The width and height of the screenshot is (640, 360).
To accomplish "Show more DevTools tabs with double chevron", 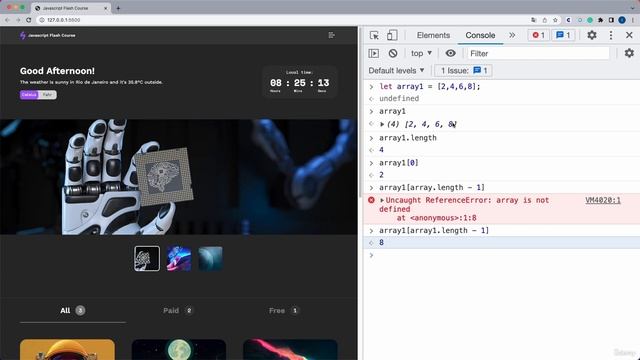I will click(x=512, y=36).
